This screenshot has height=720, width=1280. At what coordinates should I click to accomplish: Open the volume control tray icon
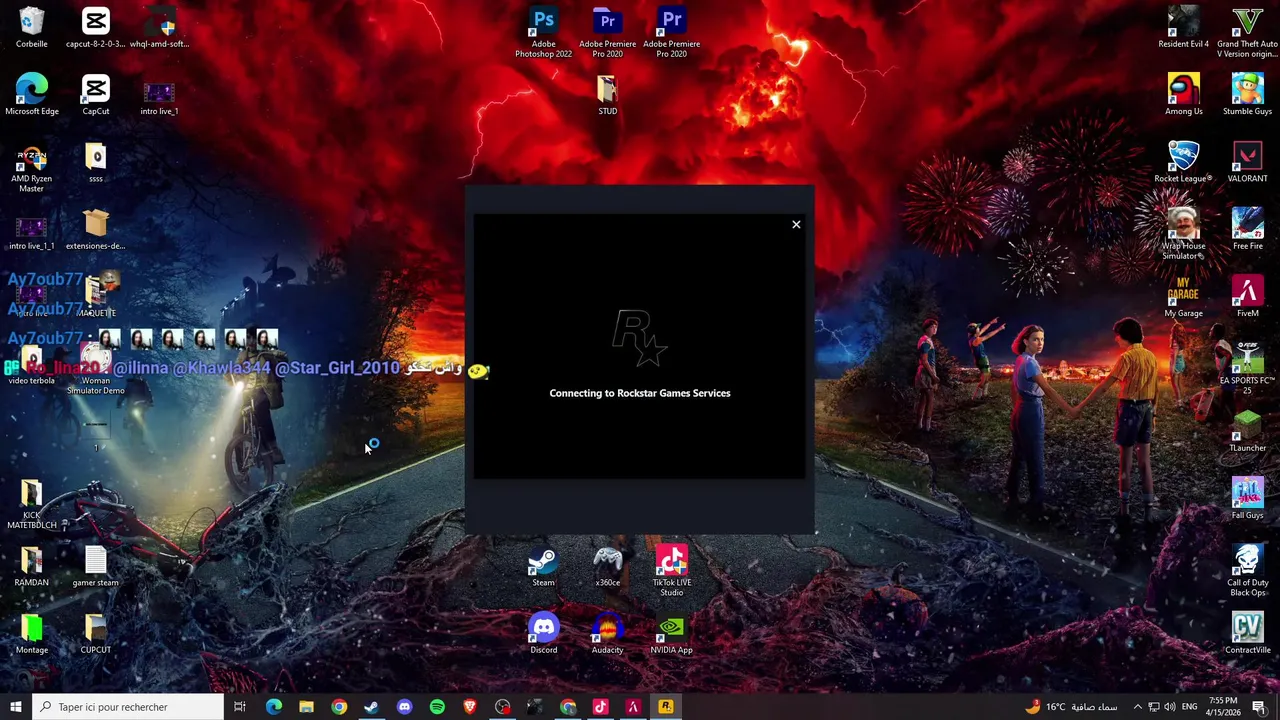tap(1170, 707)
